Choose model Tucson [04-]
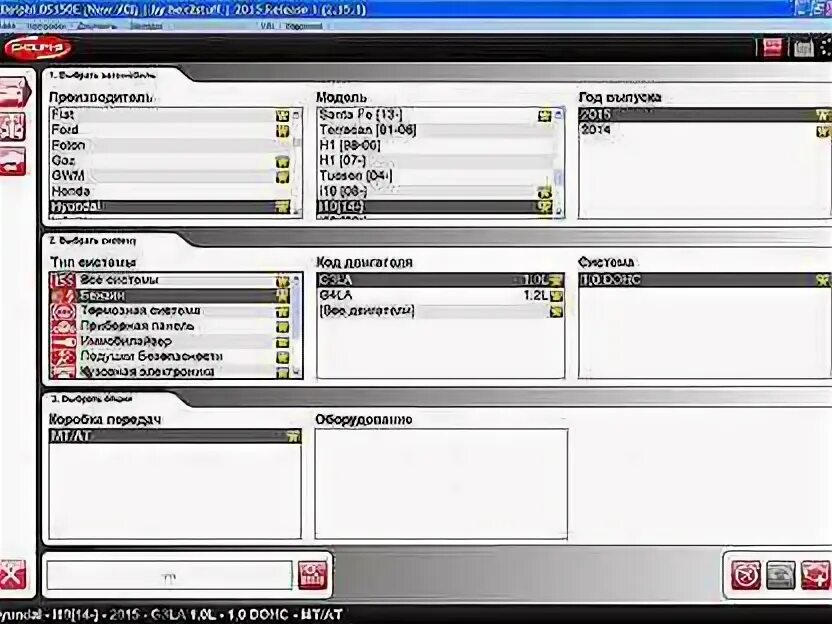832x624 pixels. 435,176
